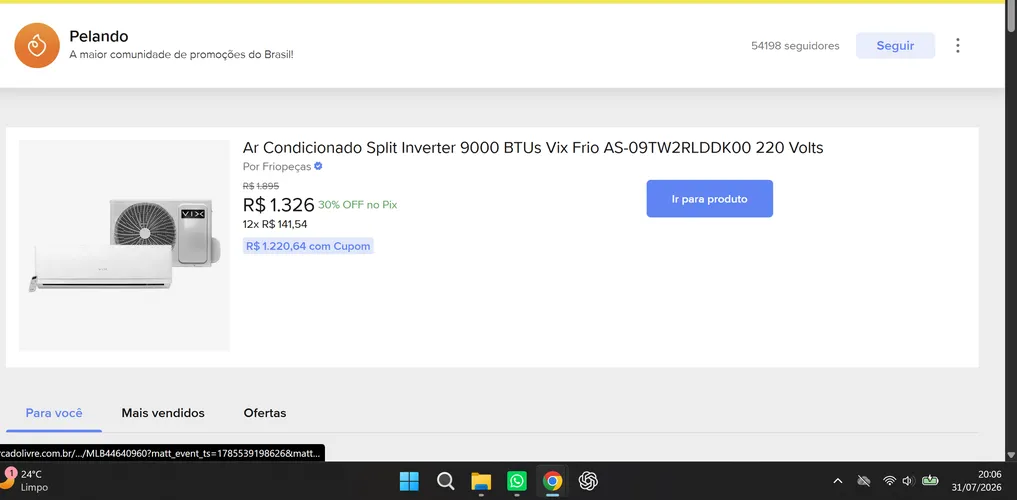Click the Ir para produto button
The width and height of the screenshot is (1017, 500).
pos(710,199)
